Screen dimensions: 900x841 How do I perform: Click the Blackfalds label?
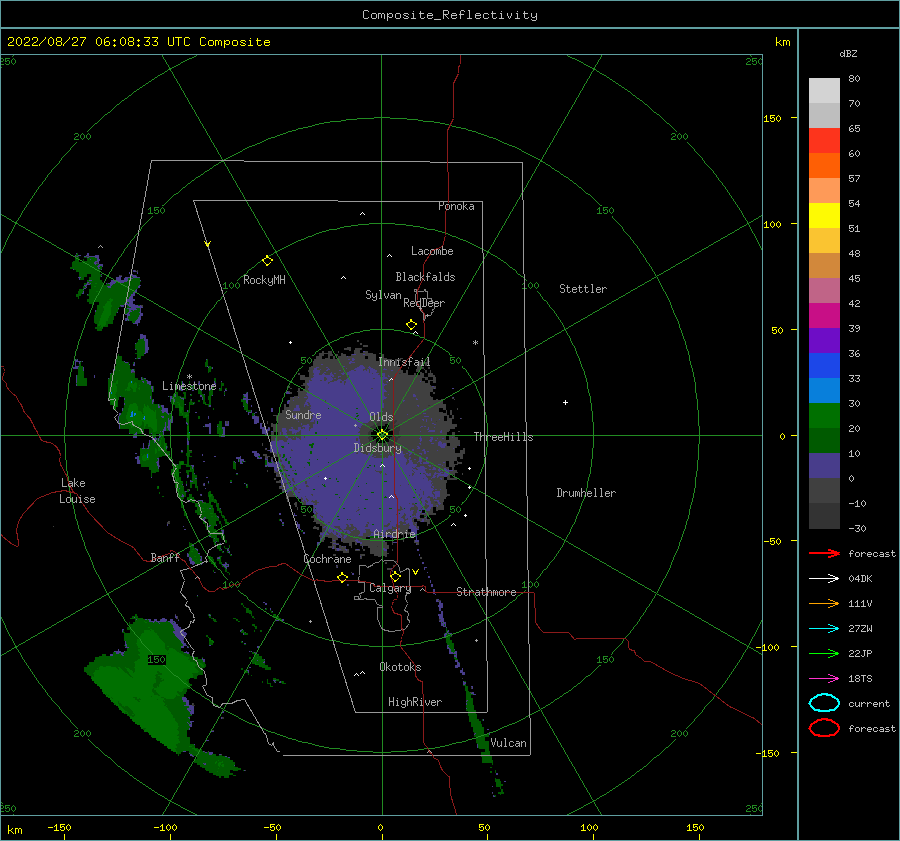click(425, 277)
